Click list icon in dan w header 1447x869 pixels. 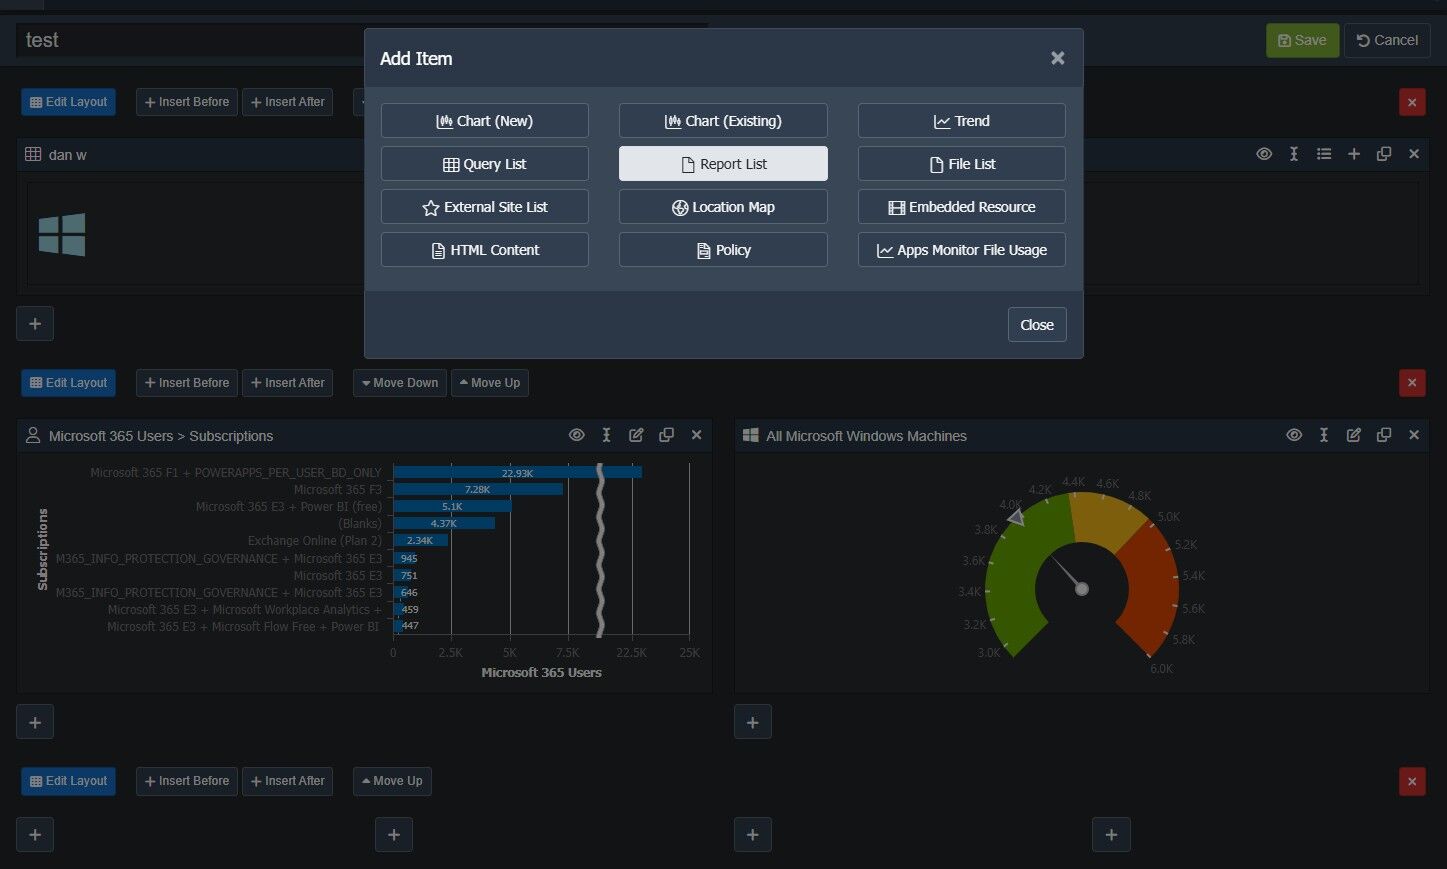(1324, 154)
